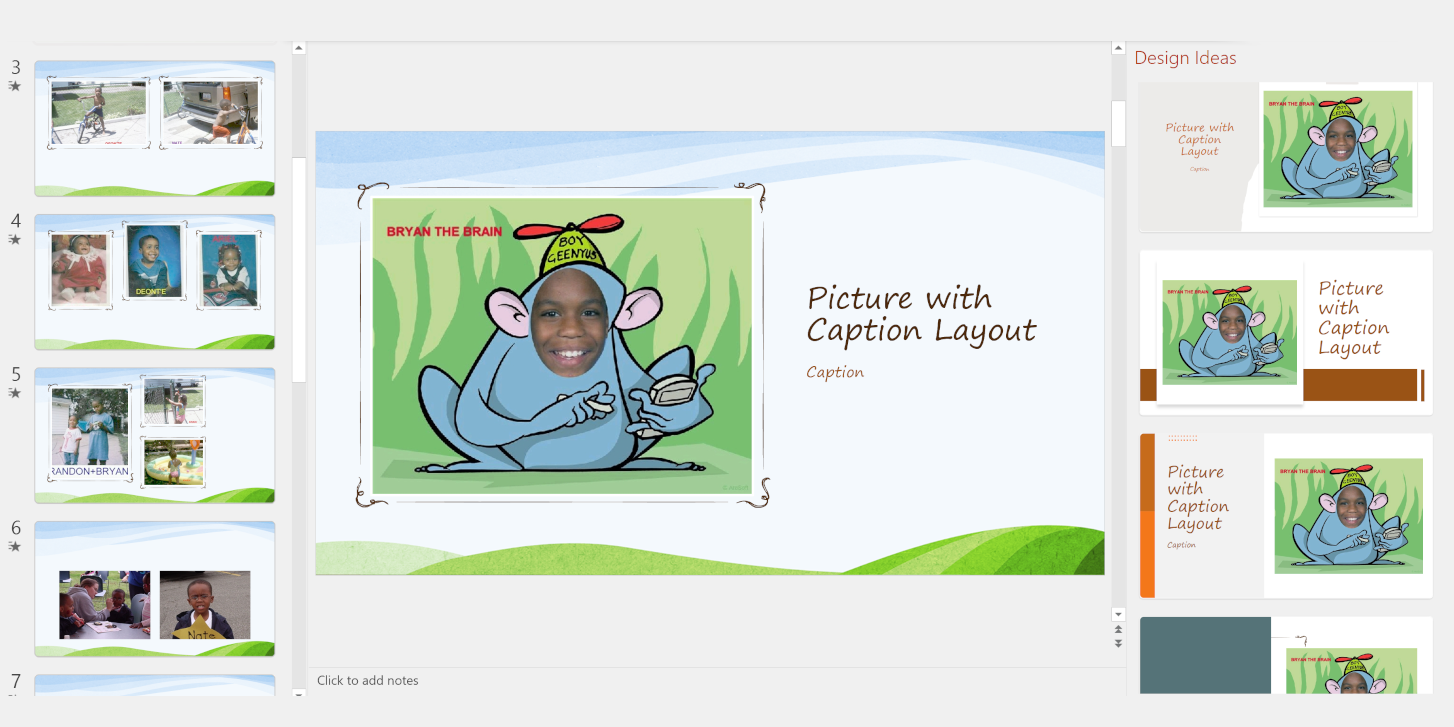The height and width of the screenshot is (727, 1454).
Task: Select slide 6 thumbnail with two photos
Action: [x=155, y=589]
